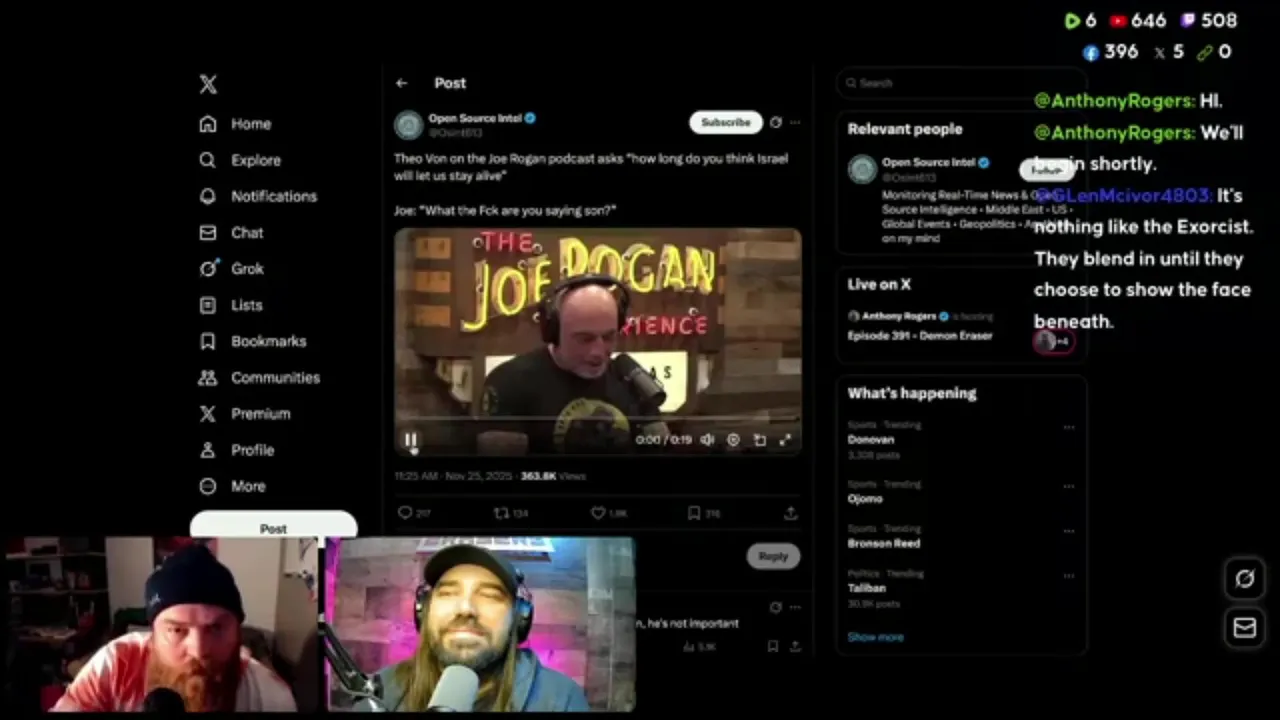Open video settings gear icon
The height and width of the screenshot is (720, 1280).
(733, 440)
